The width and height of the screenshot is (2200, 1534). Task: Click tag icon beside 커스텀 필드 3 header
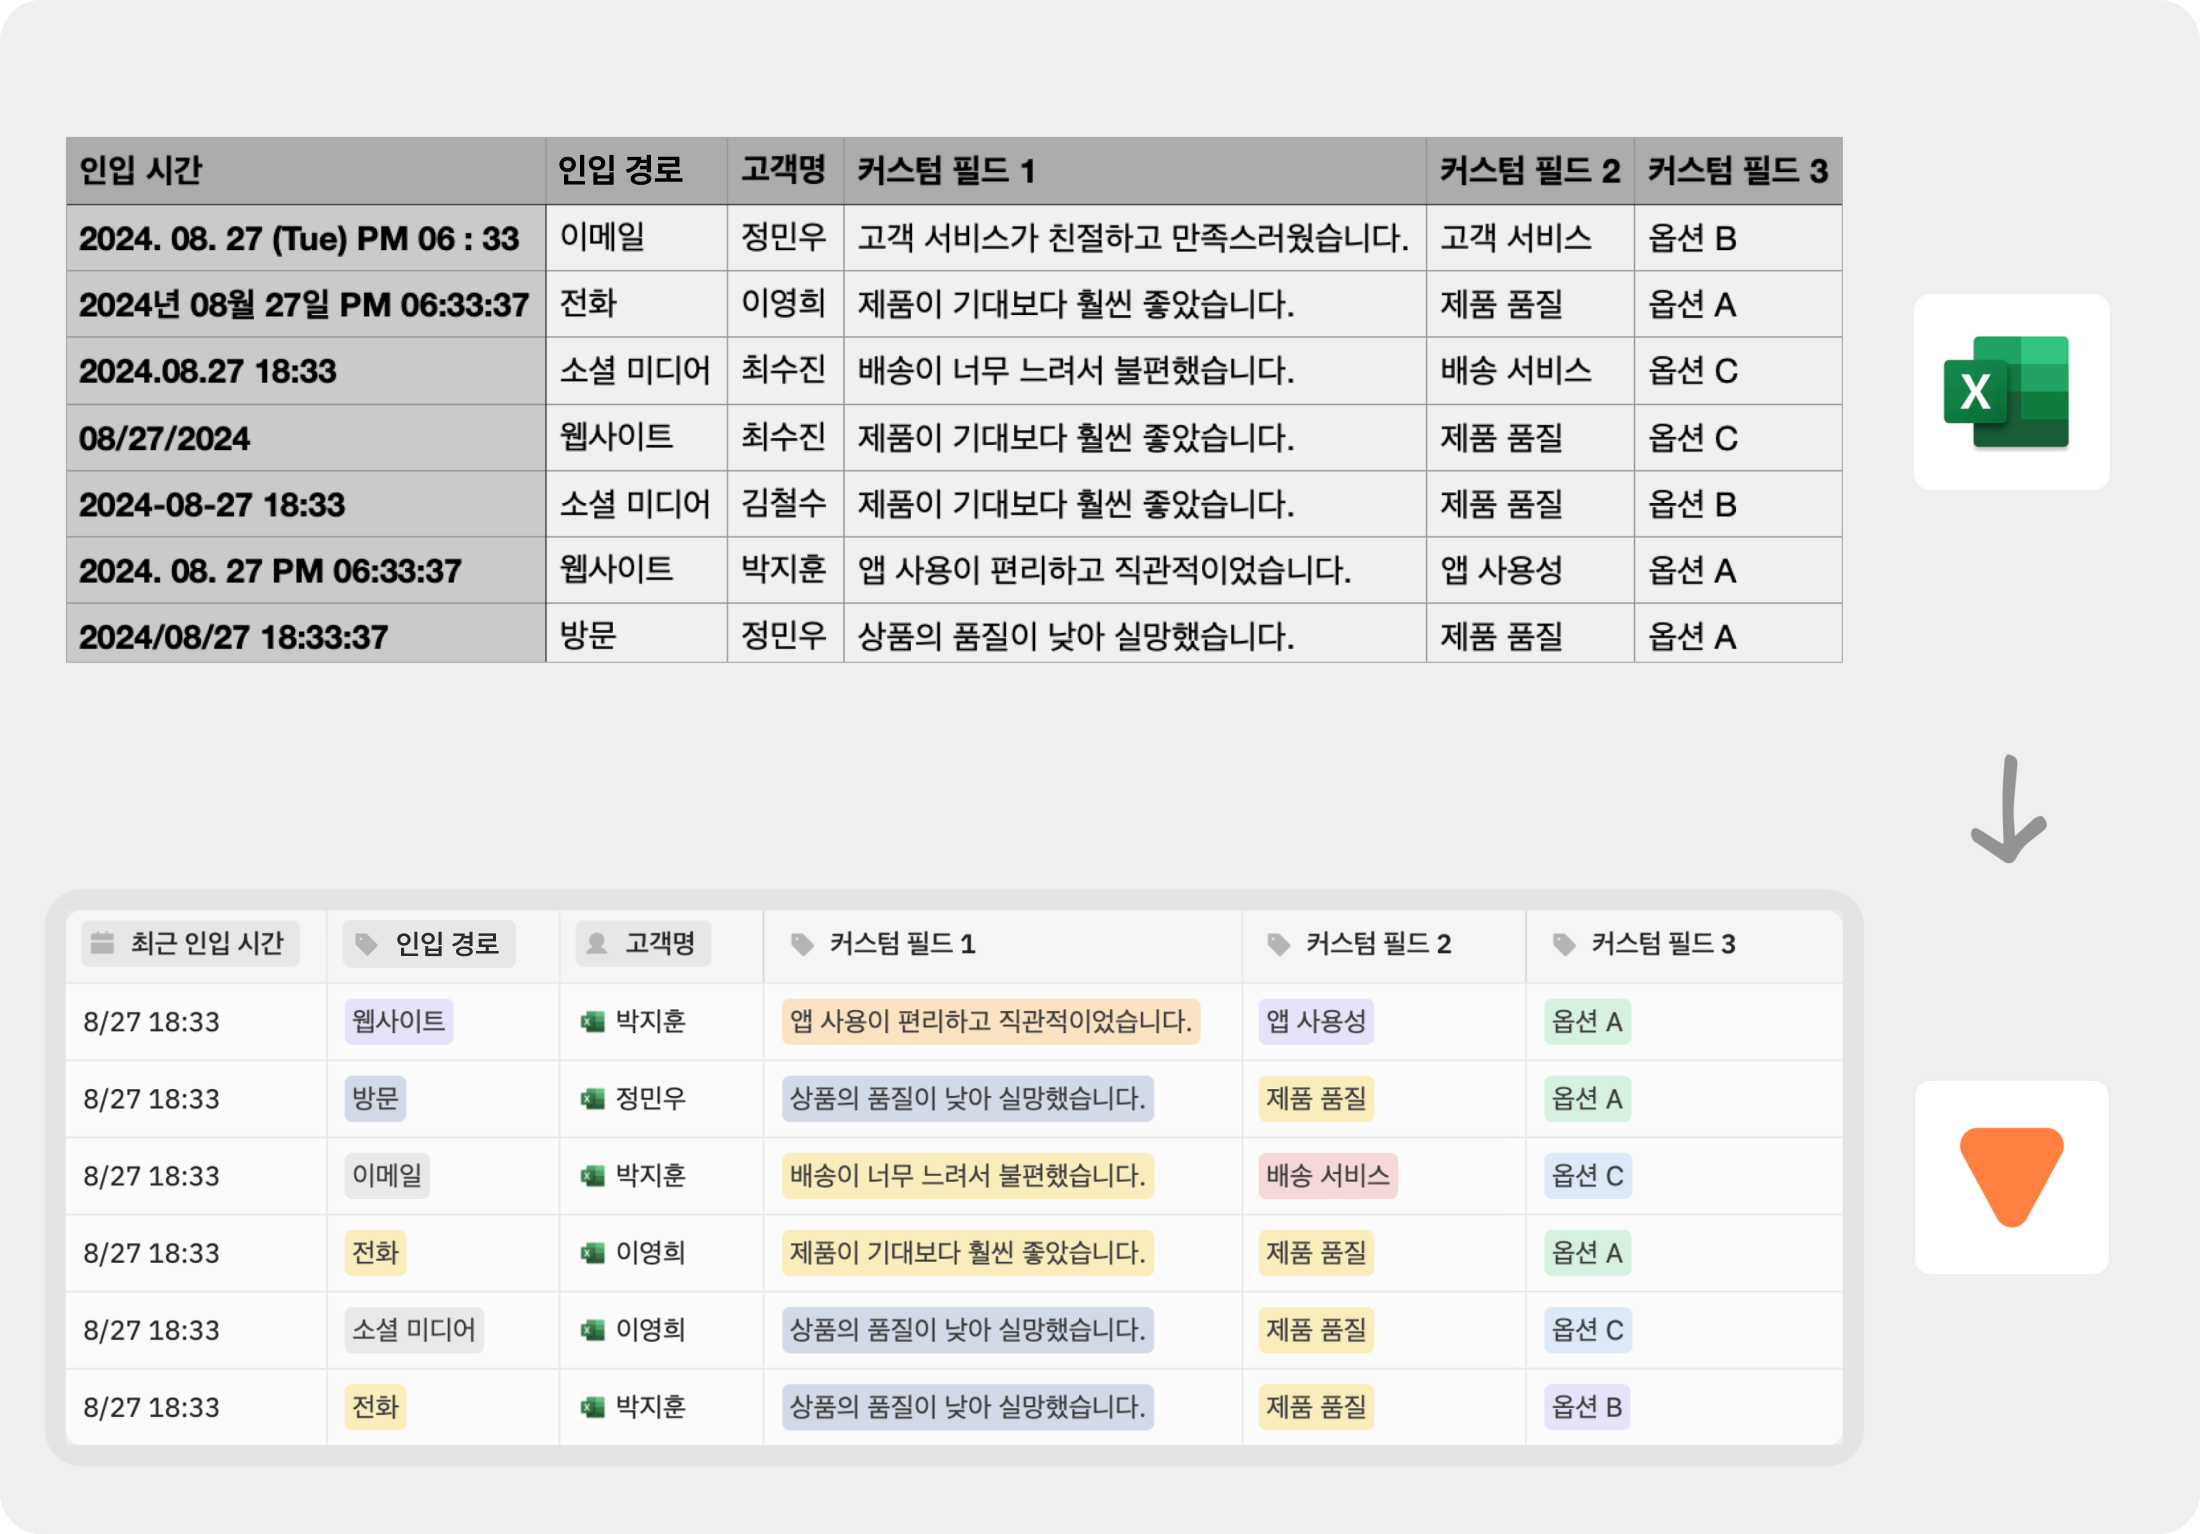tap(1564, 943)
